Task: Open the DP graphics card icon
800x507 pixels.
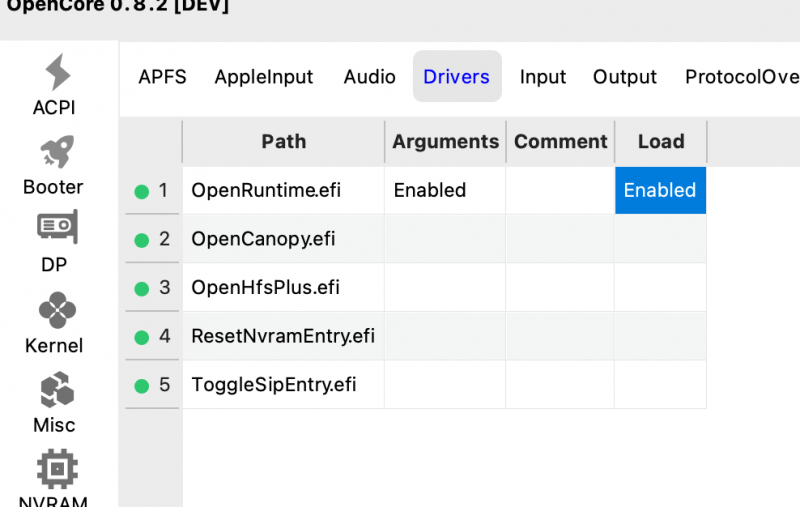Action: (x=57, y=228)
